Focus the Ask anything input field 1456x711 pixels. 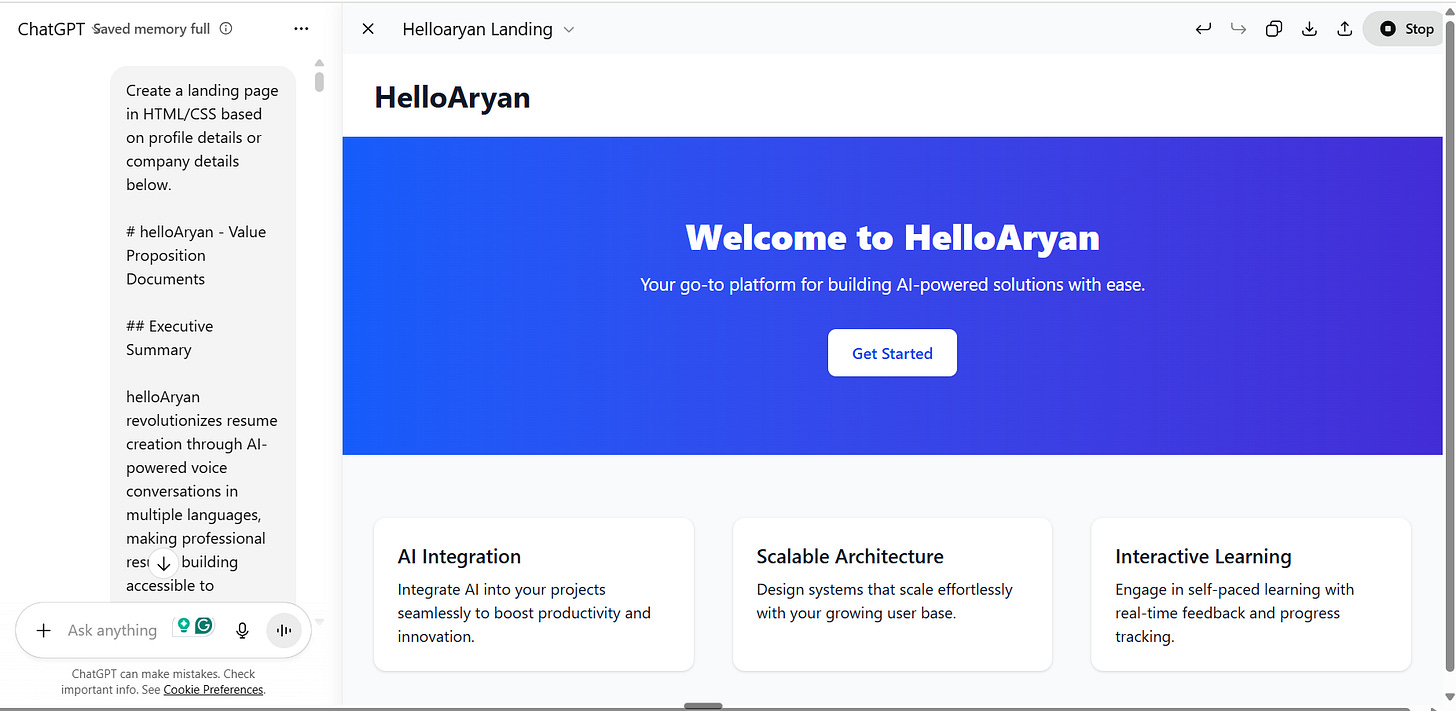pos(112,630)
